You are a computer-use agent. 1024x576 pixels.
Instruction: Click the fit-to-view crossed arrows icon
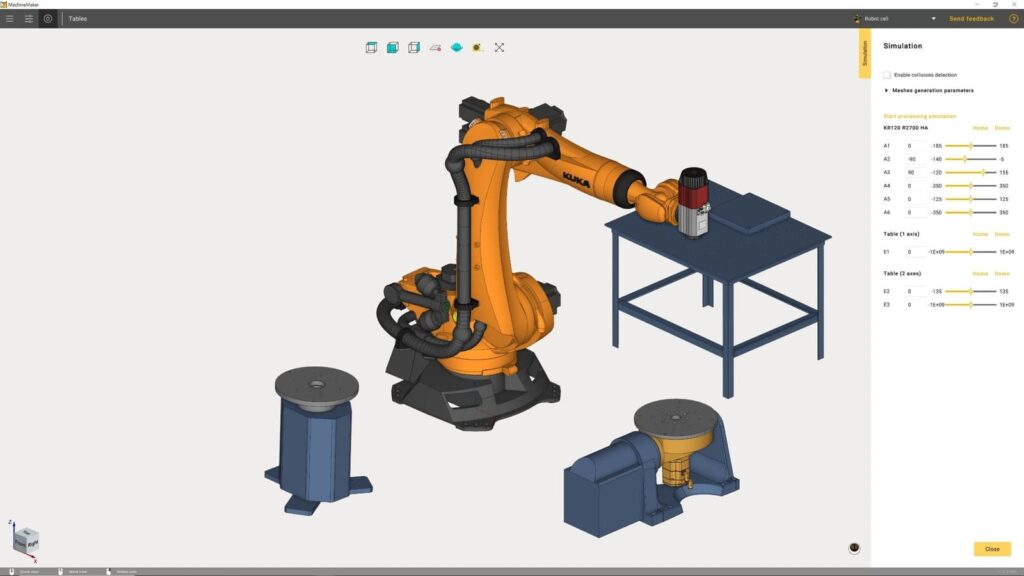pos(499,46)
